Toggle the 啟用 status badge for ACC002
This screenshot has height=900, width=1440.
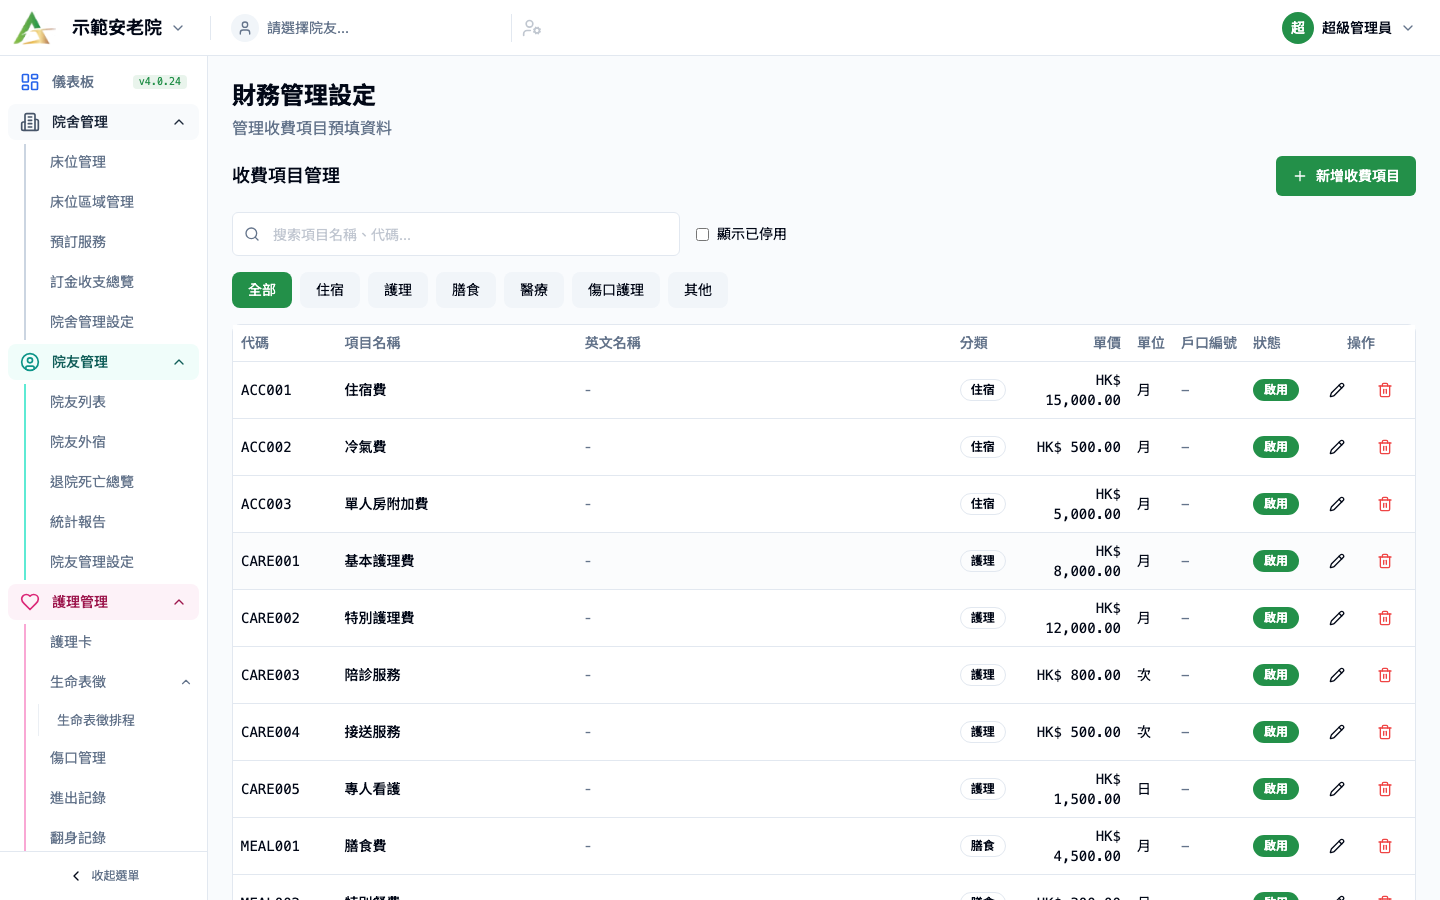(1275, 447)
